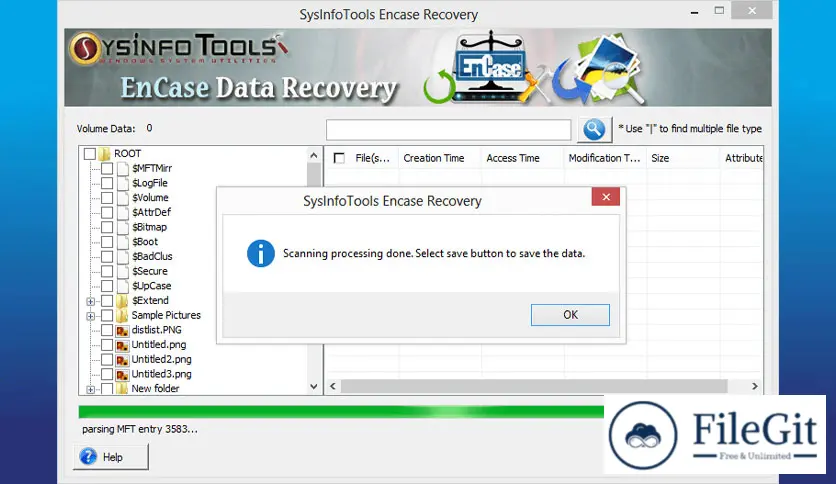Click the Attribute column header

click(x=742, y=158)
